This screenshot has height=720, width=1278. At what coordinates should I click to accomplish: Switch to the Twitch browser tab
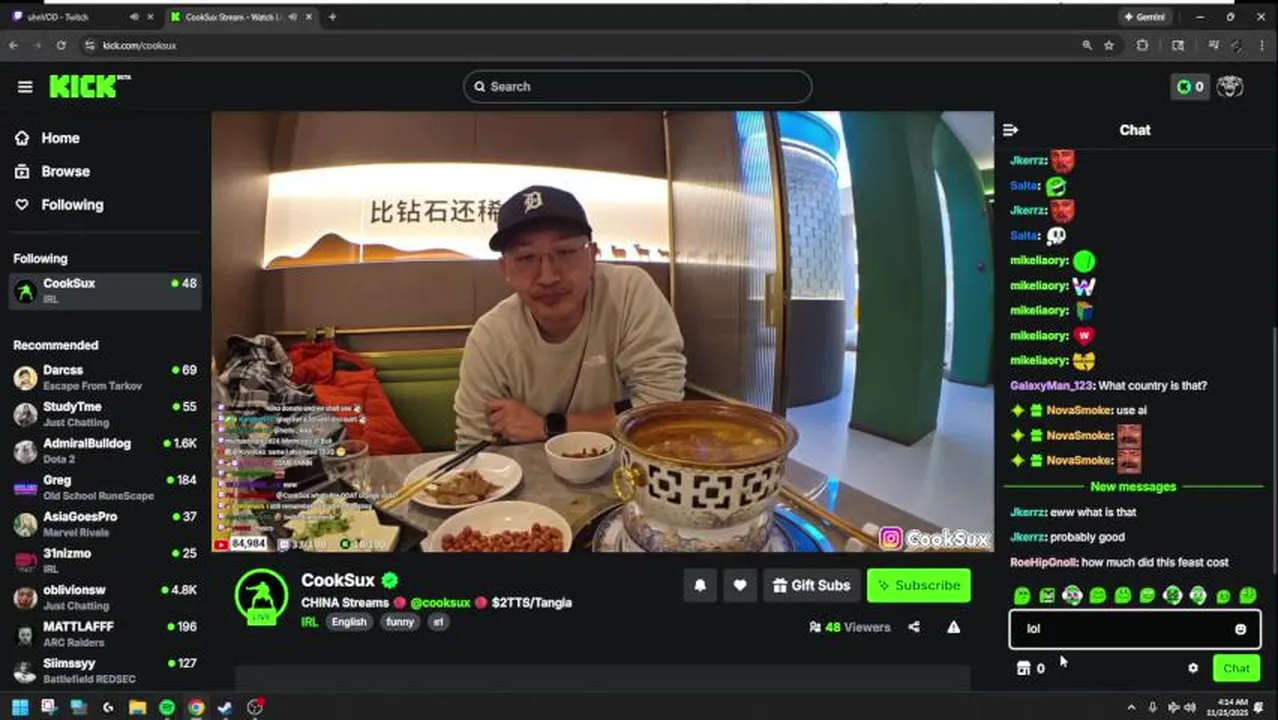coord(80,17)
